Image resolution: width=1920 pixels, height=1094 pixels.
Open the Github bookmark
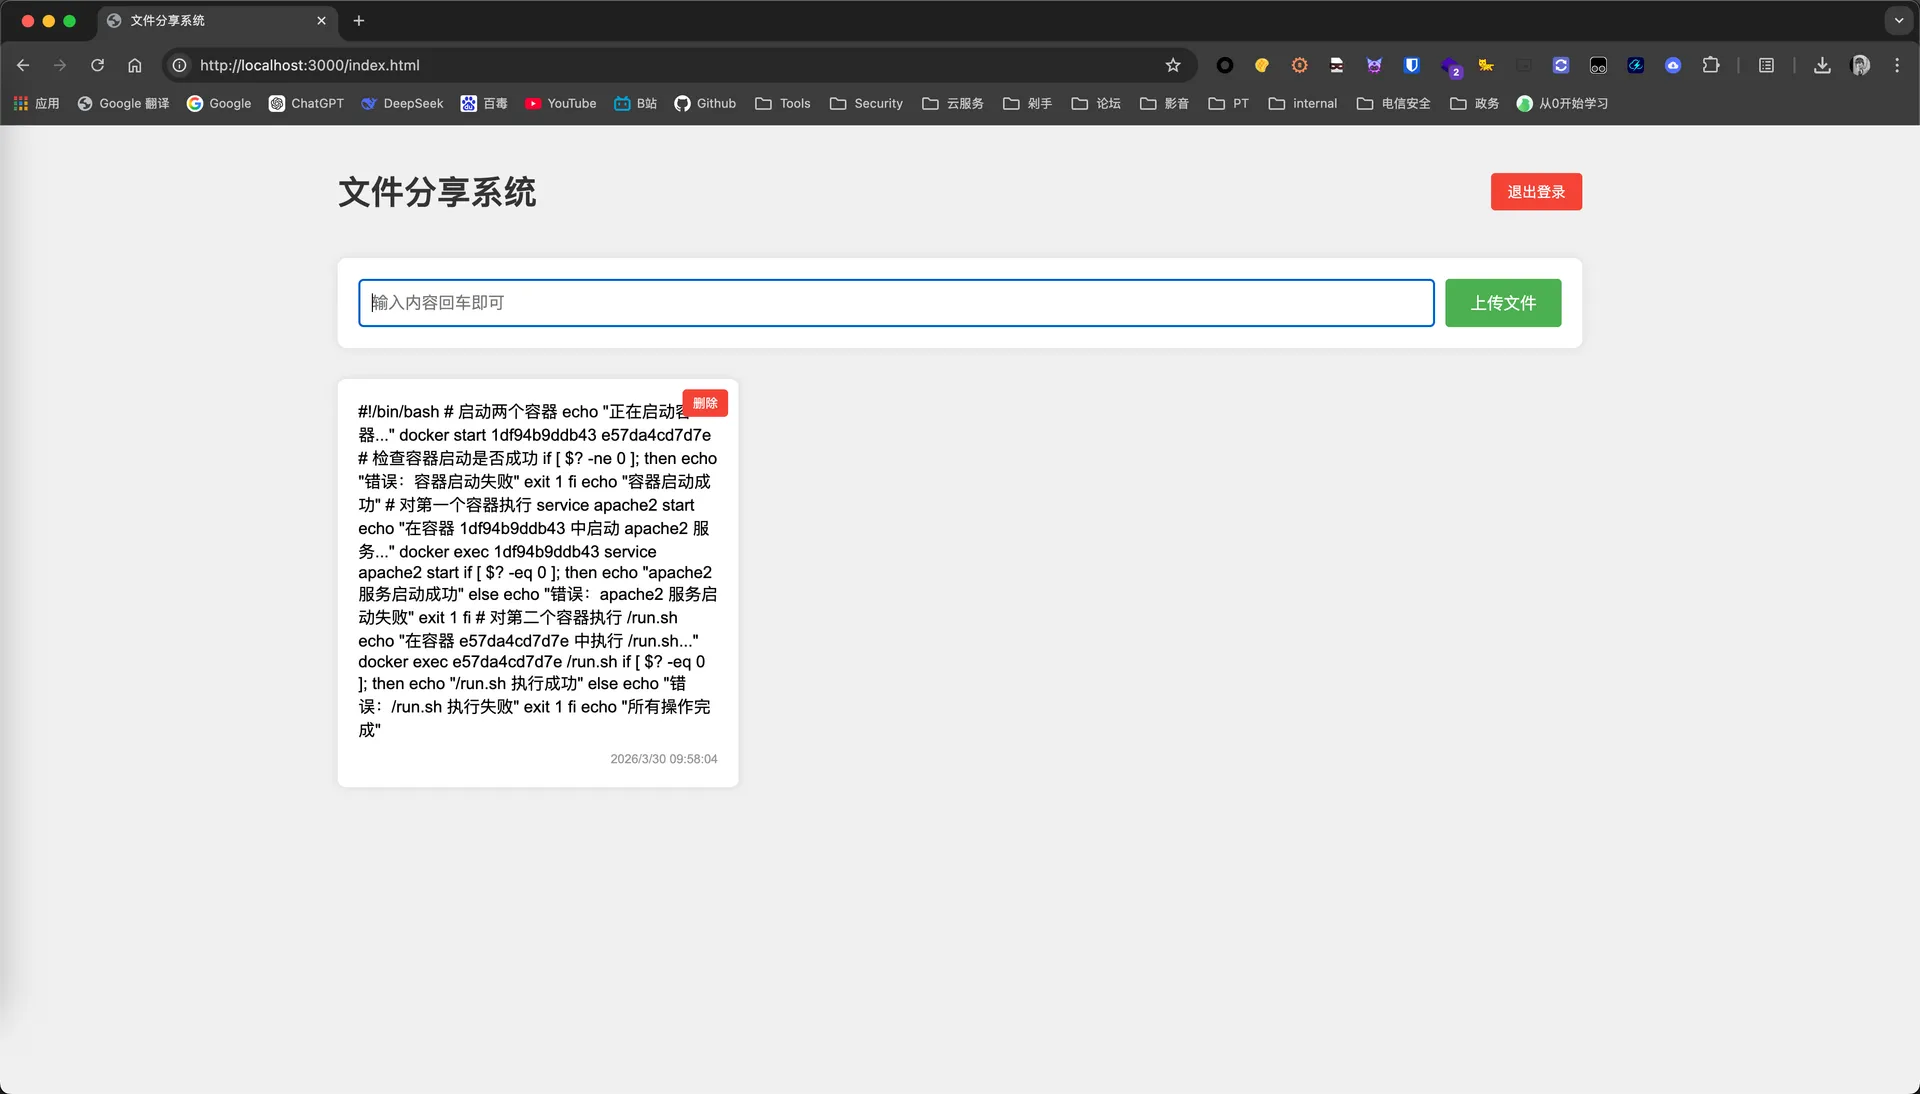(705, 103)
